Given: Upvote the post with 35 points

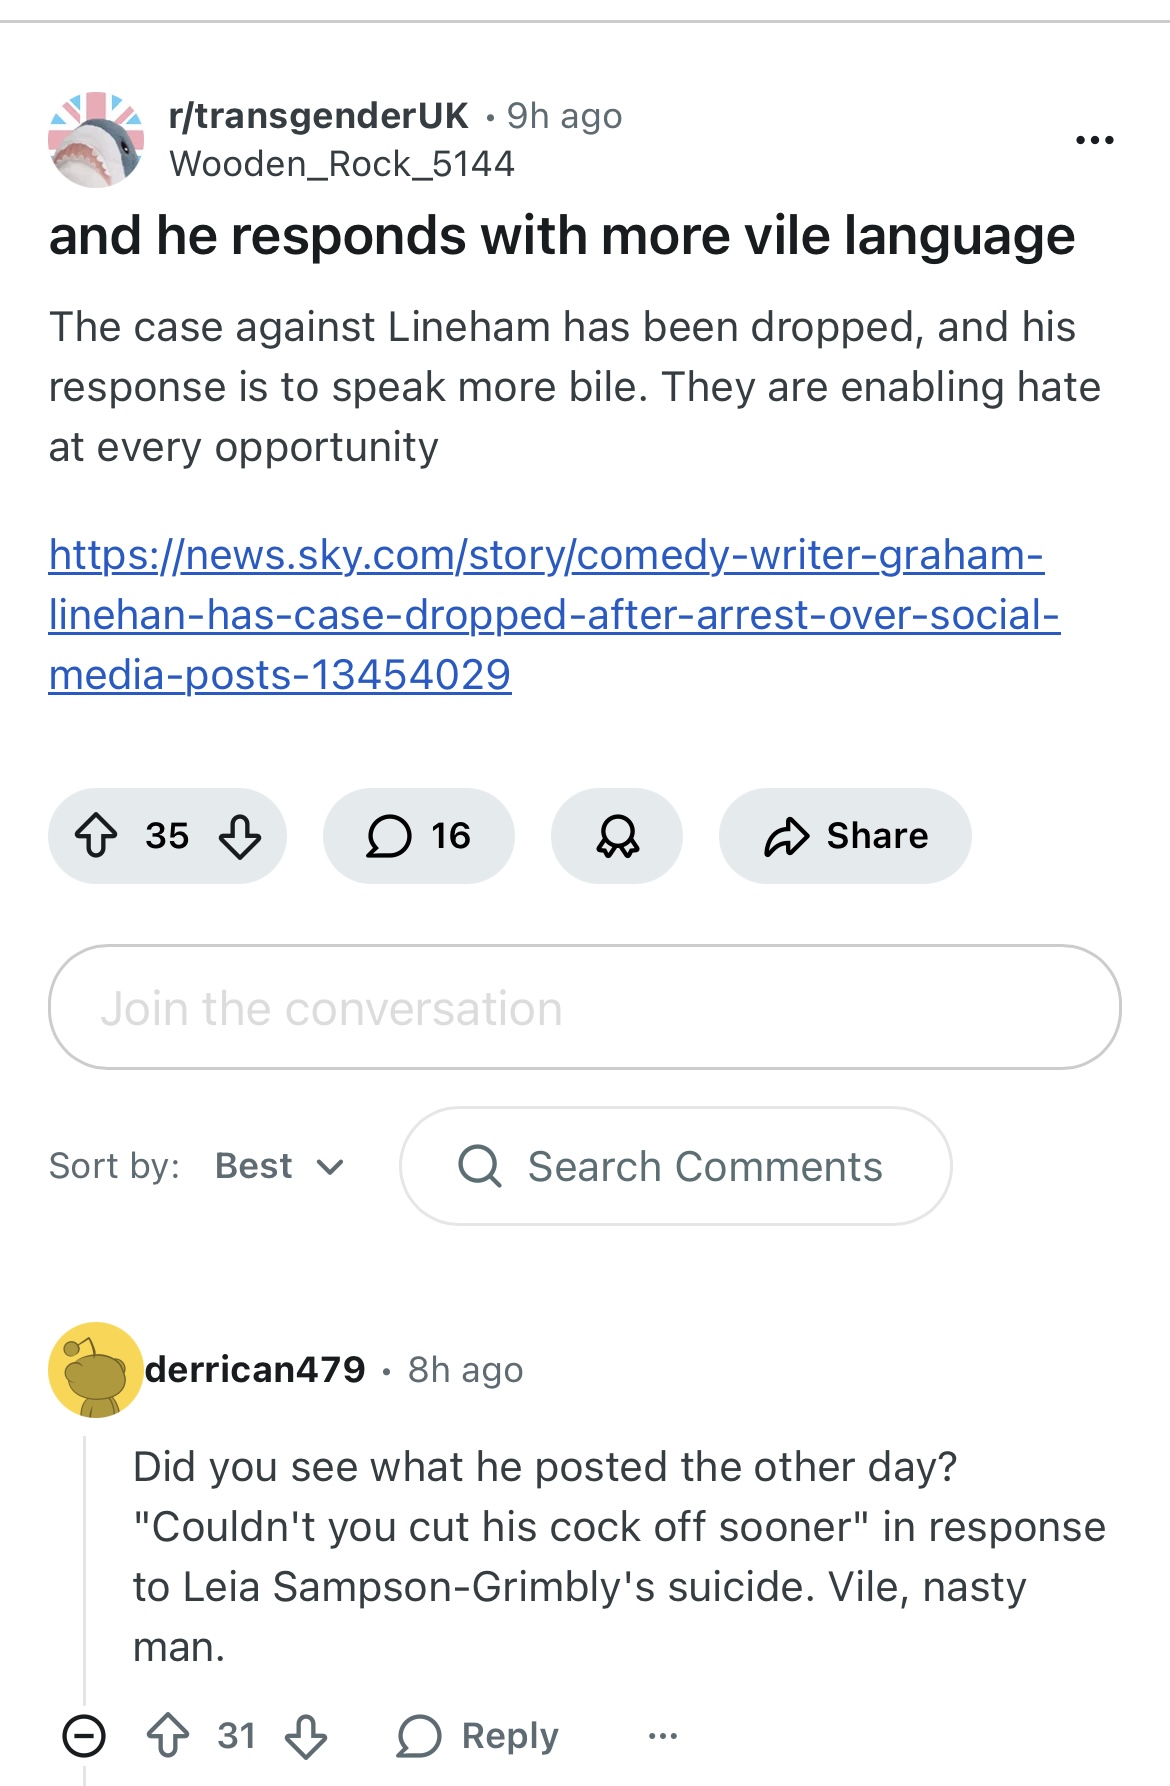Looking at the screenshot, I should point(97,836).
